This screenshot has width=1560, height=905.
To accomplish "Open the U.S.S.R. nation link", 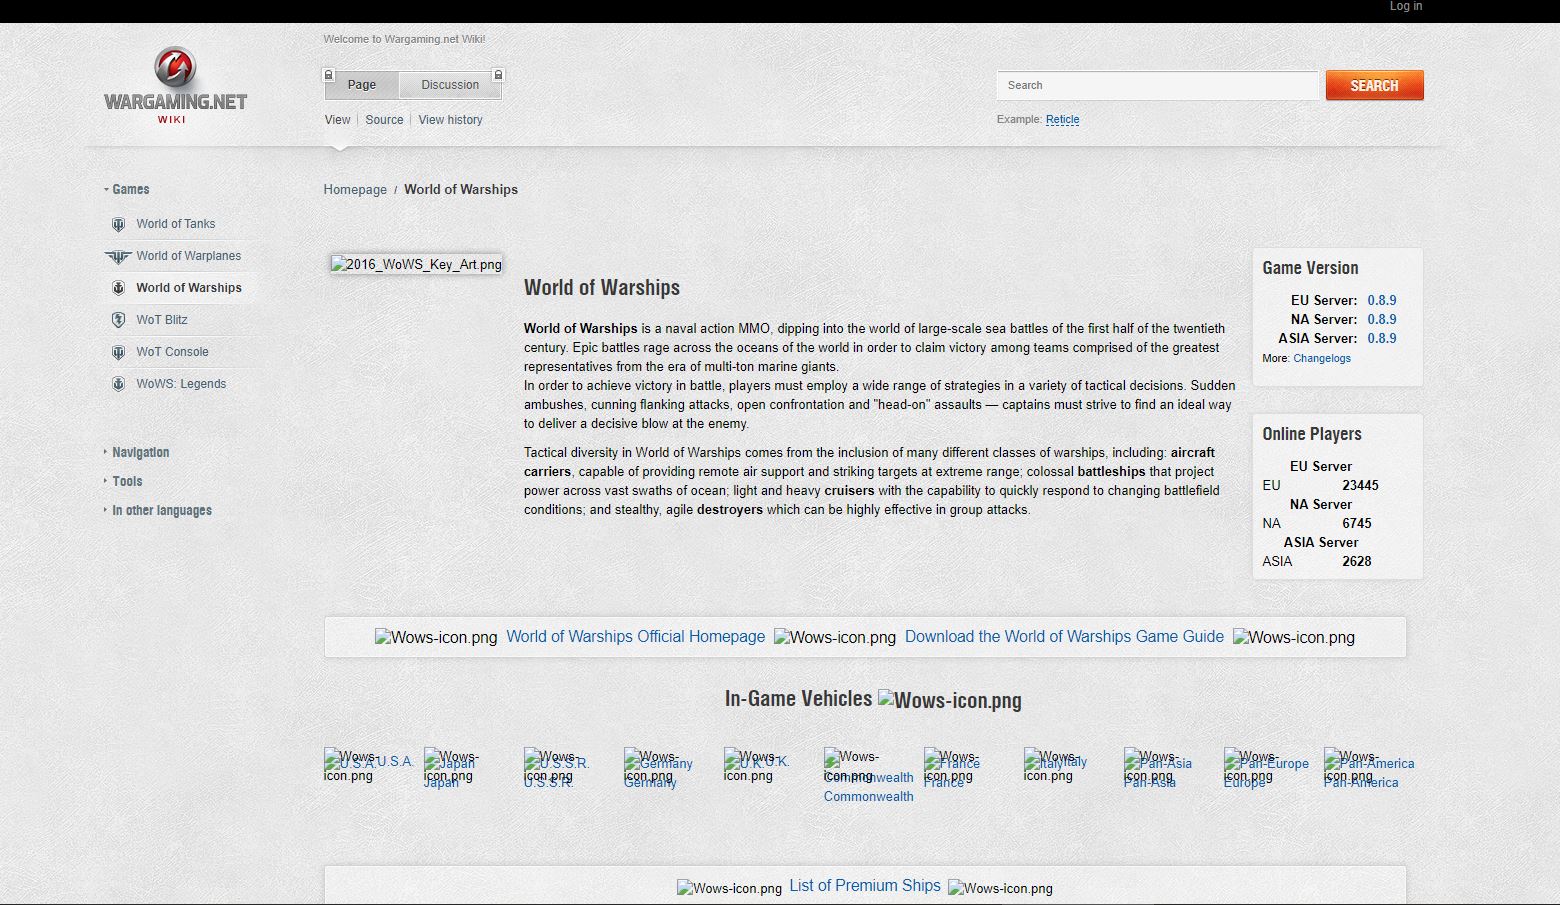I will coord(549,782).
